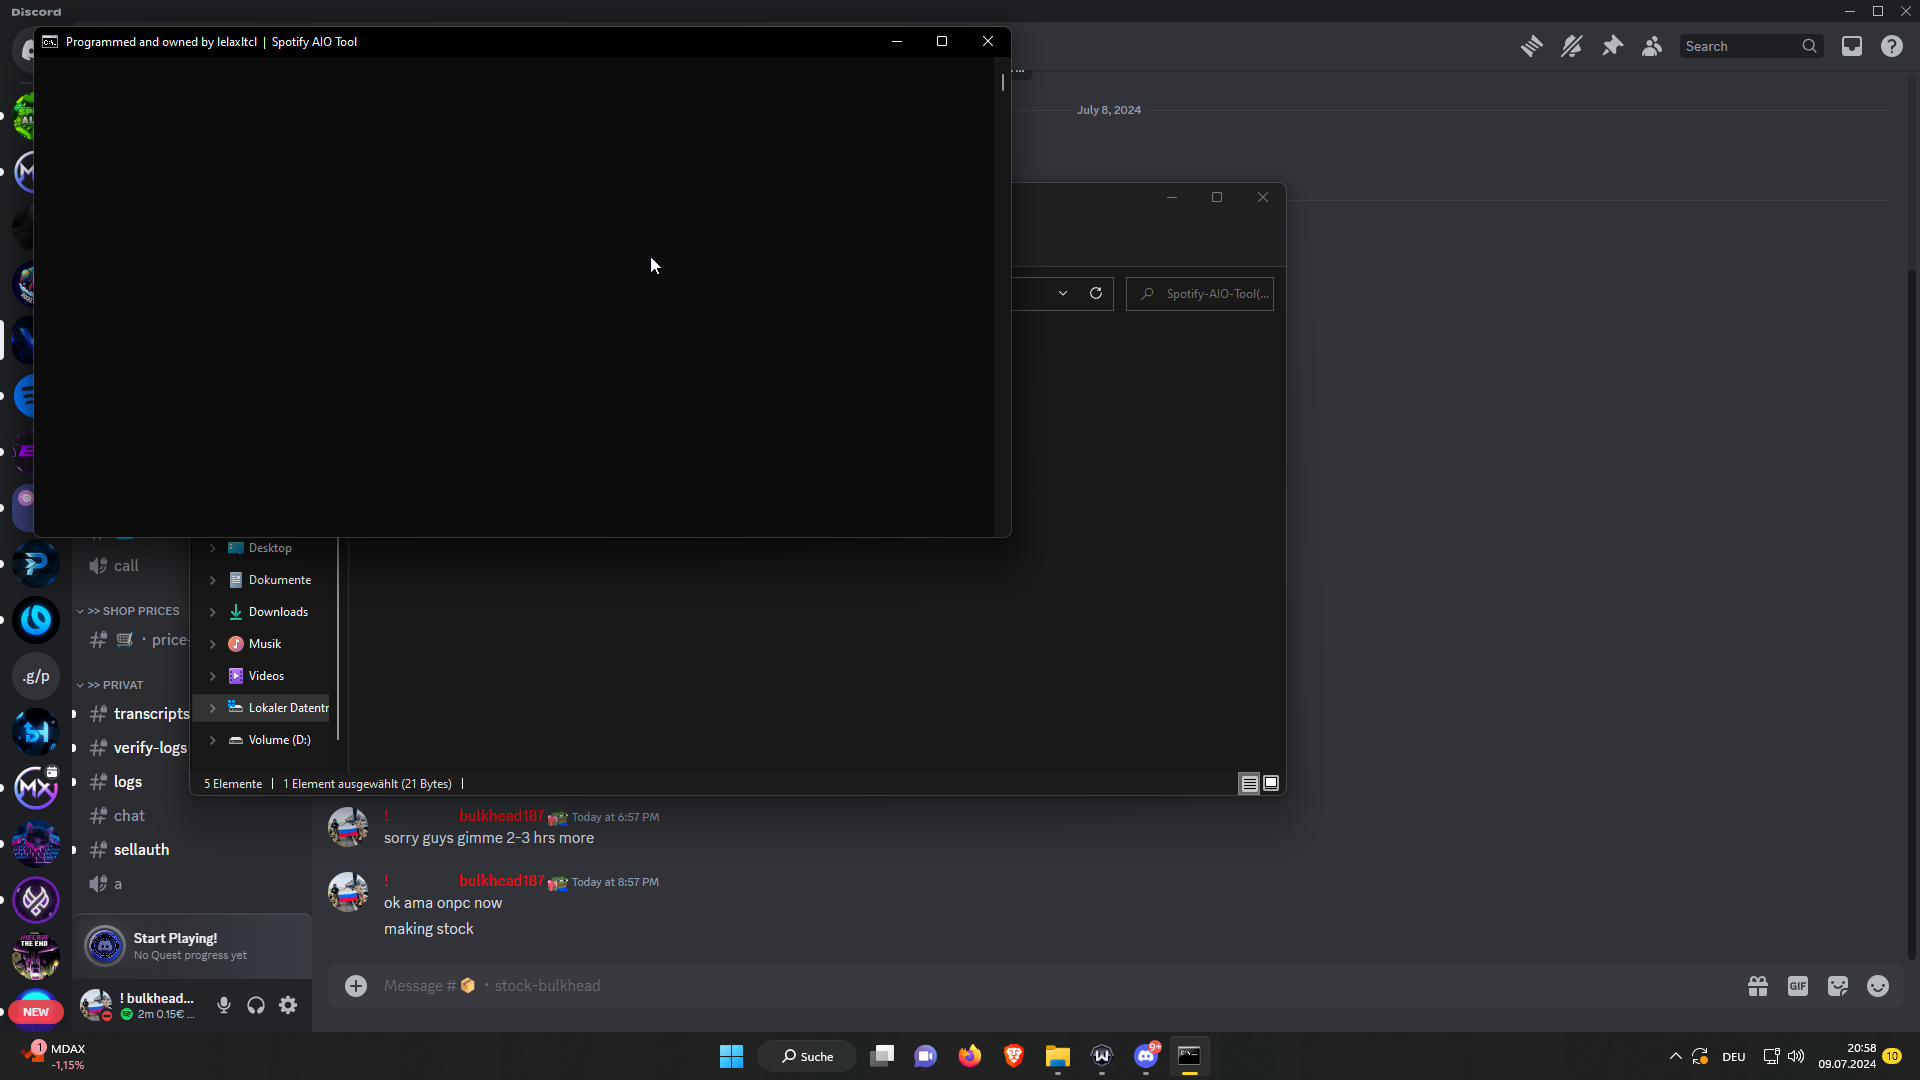Open pinned messages pin icon

[1612, 46]
